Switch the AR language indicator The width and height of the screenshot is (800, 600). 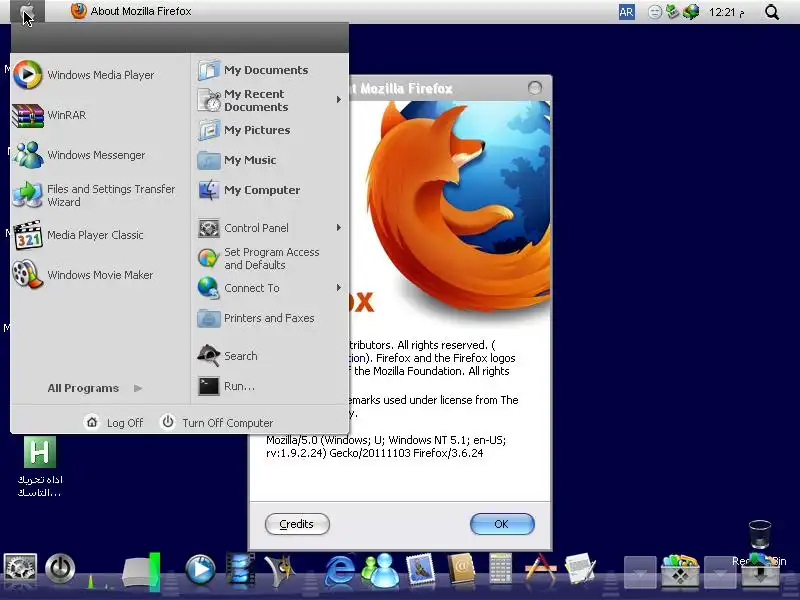pos(627,11)
